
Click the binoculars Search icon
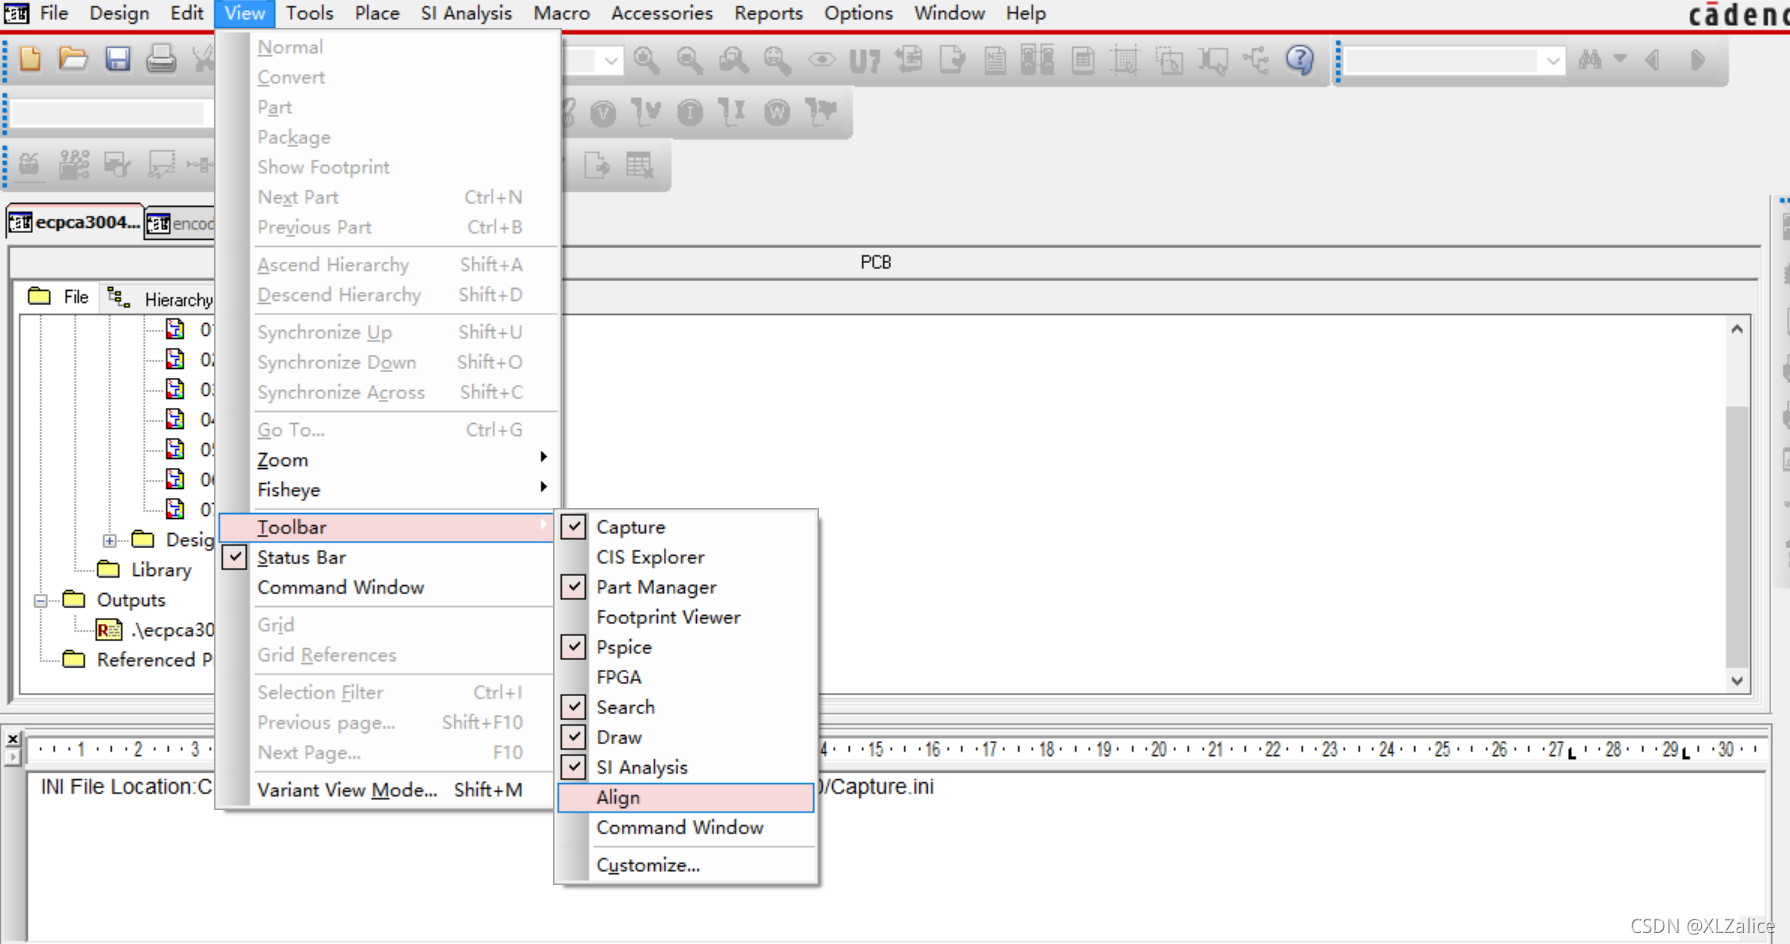[x=1590, y=60]
